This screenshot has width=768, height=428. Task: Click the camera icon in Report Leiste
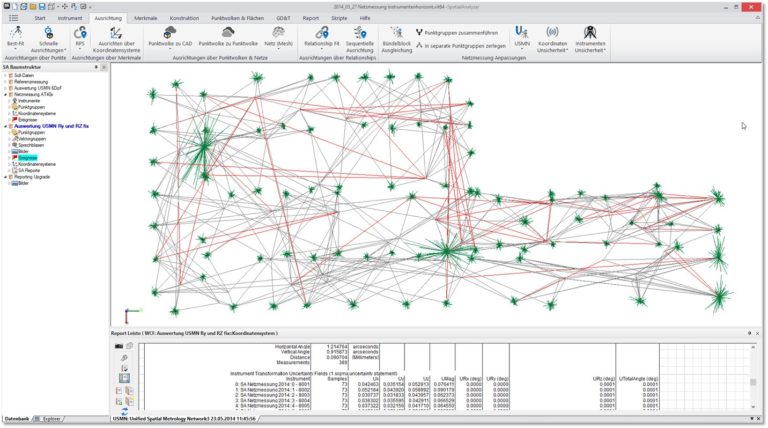(119, 346)
